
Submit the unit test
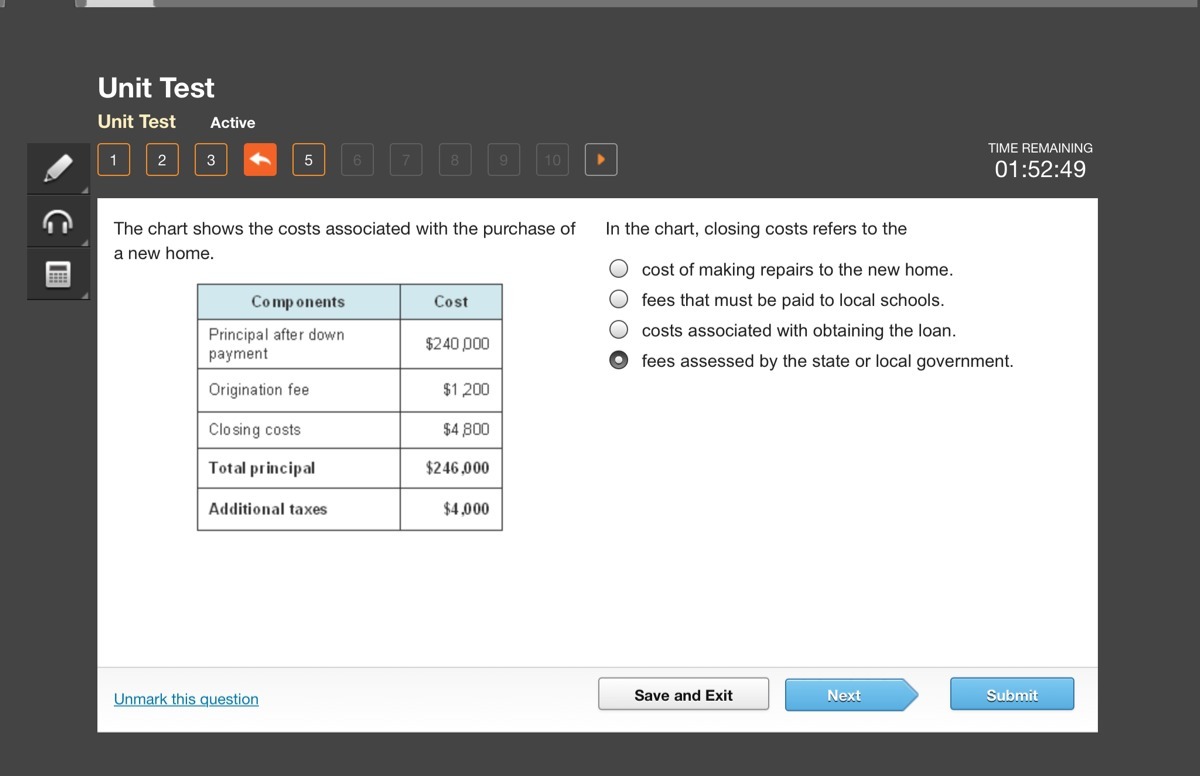(x=1012, y=694)
